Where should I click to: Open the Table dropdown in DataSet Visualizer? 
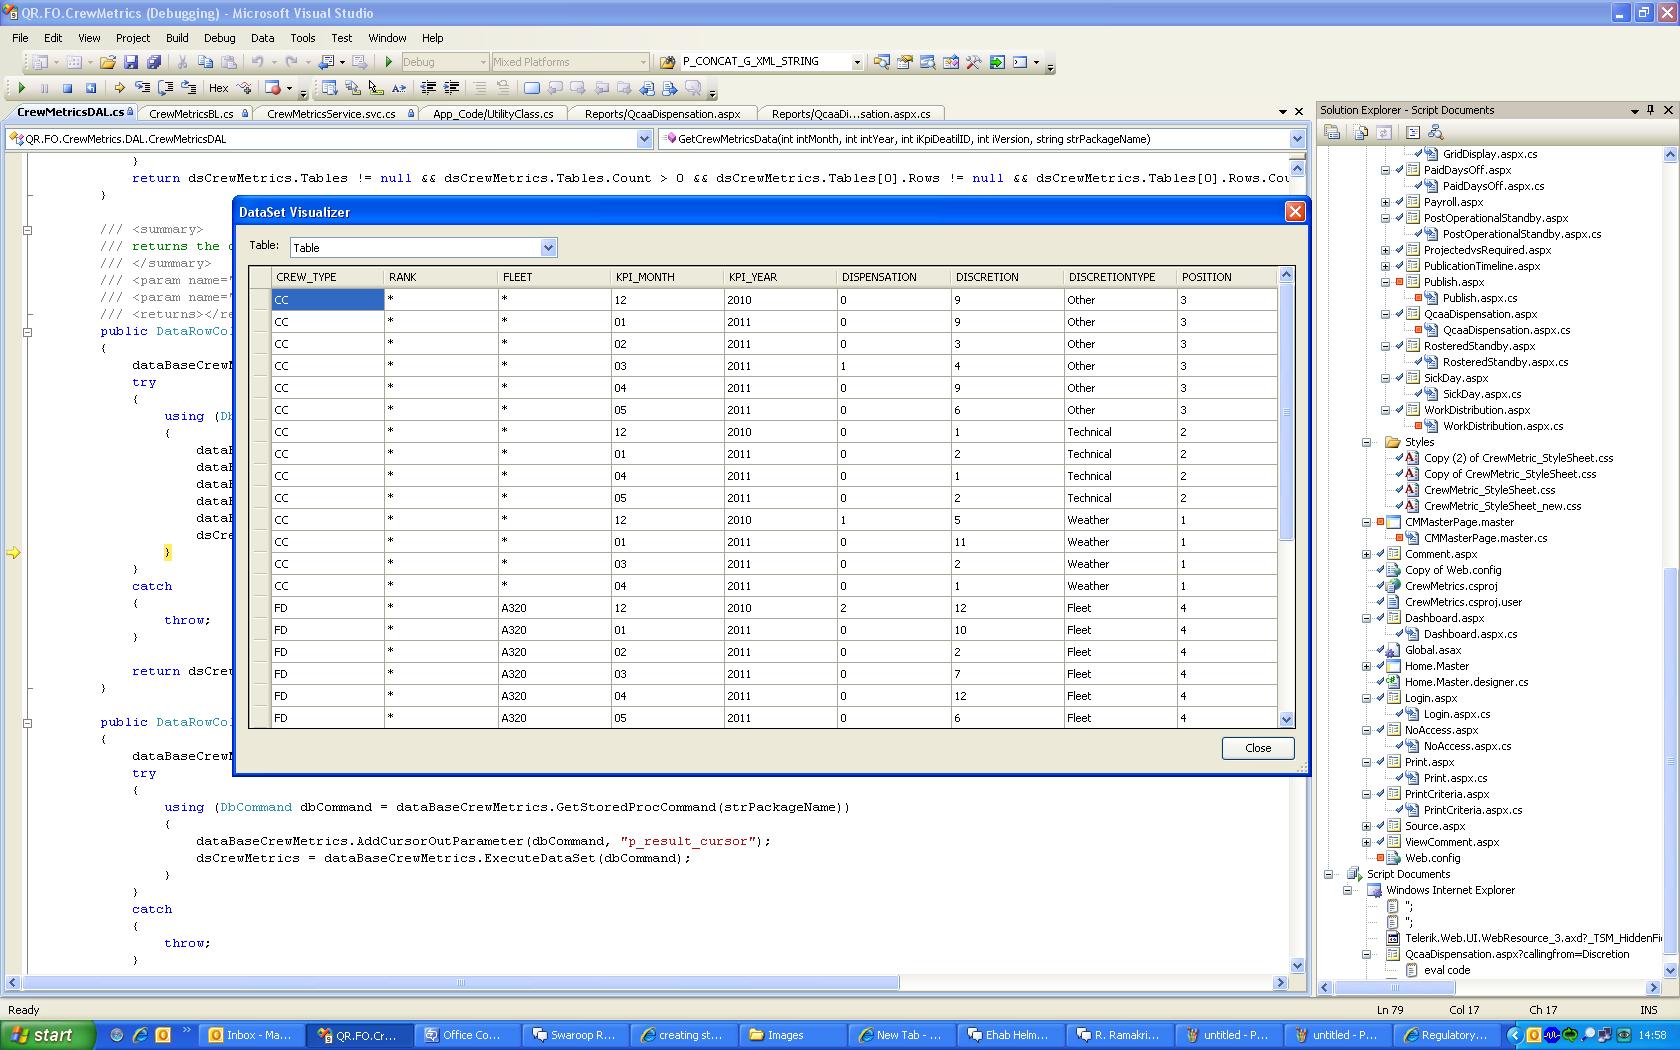[x=548, y=247]
